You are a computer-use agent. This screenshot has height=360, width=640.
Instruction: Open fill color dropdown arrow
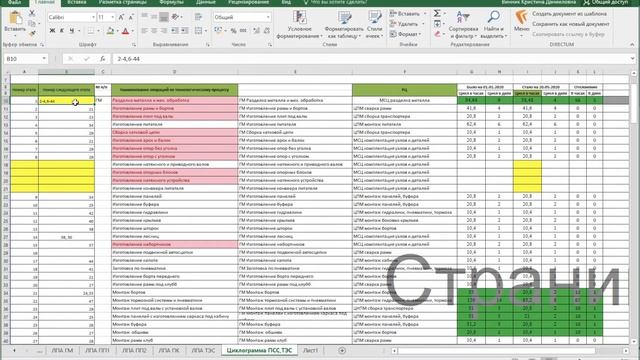[117, 31]
